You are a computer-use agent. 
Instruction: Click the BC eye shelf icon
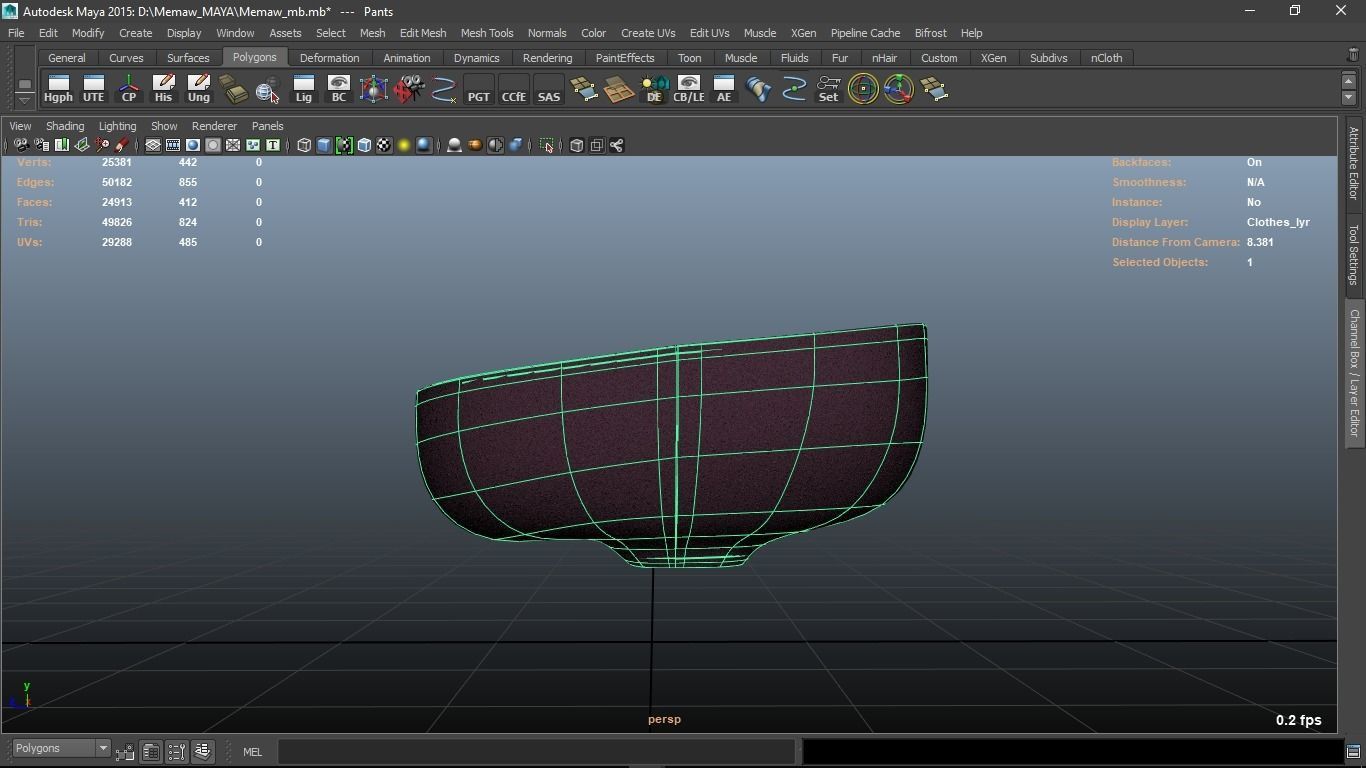point(338,89)
